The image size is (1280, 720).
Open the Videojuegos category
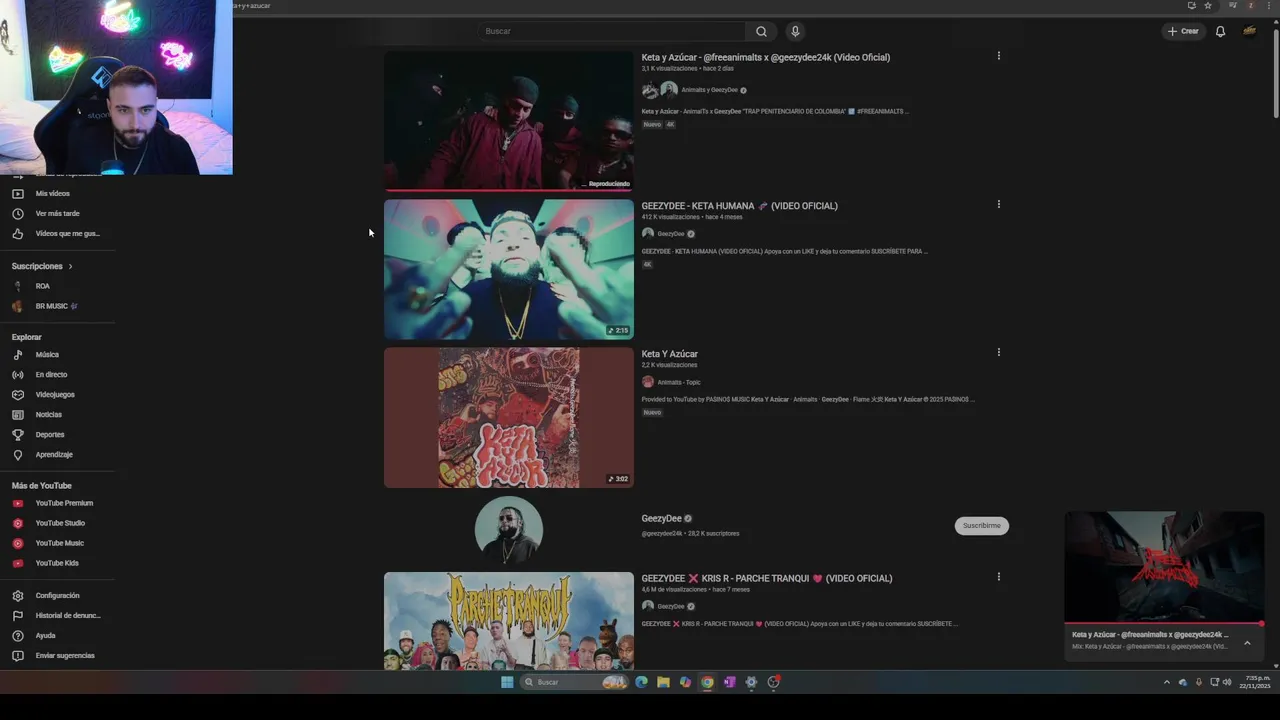tap(56, 394)
